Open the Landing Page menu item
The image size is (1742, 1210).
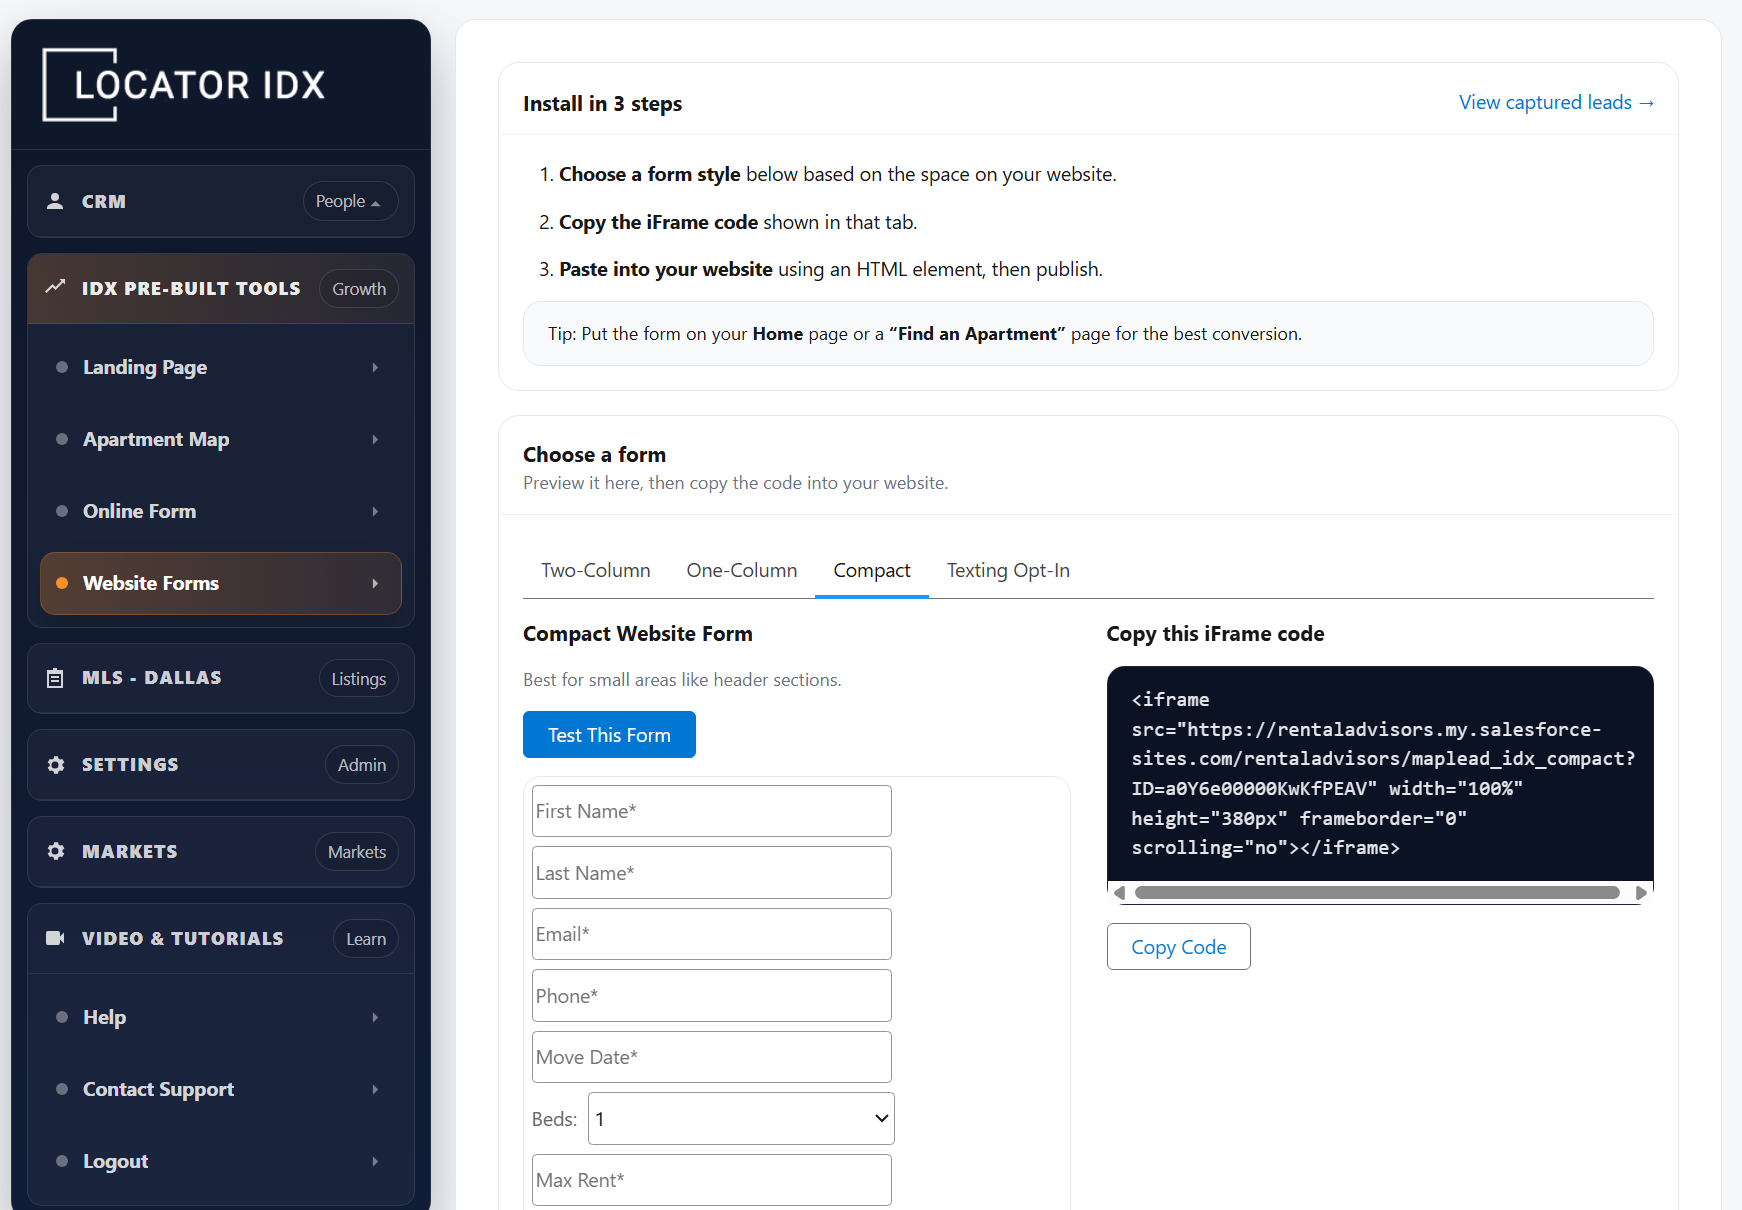click(x=221, y=367)
